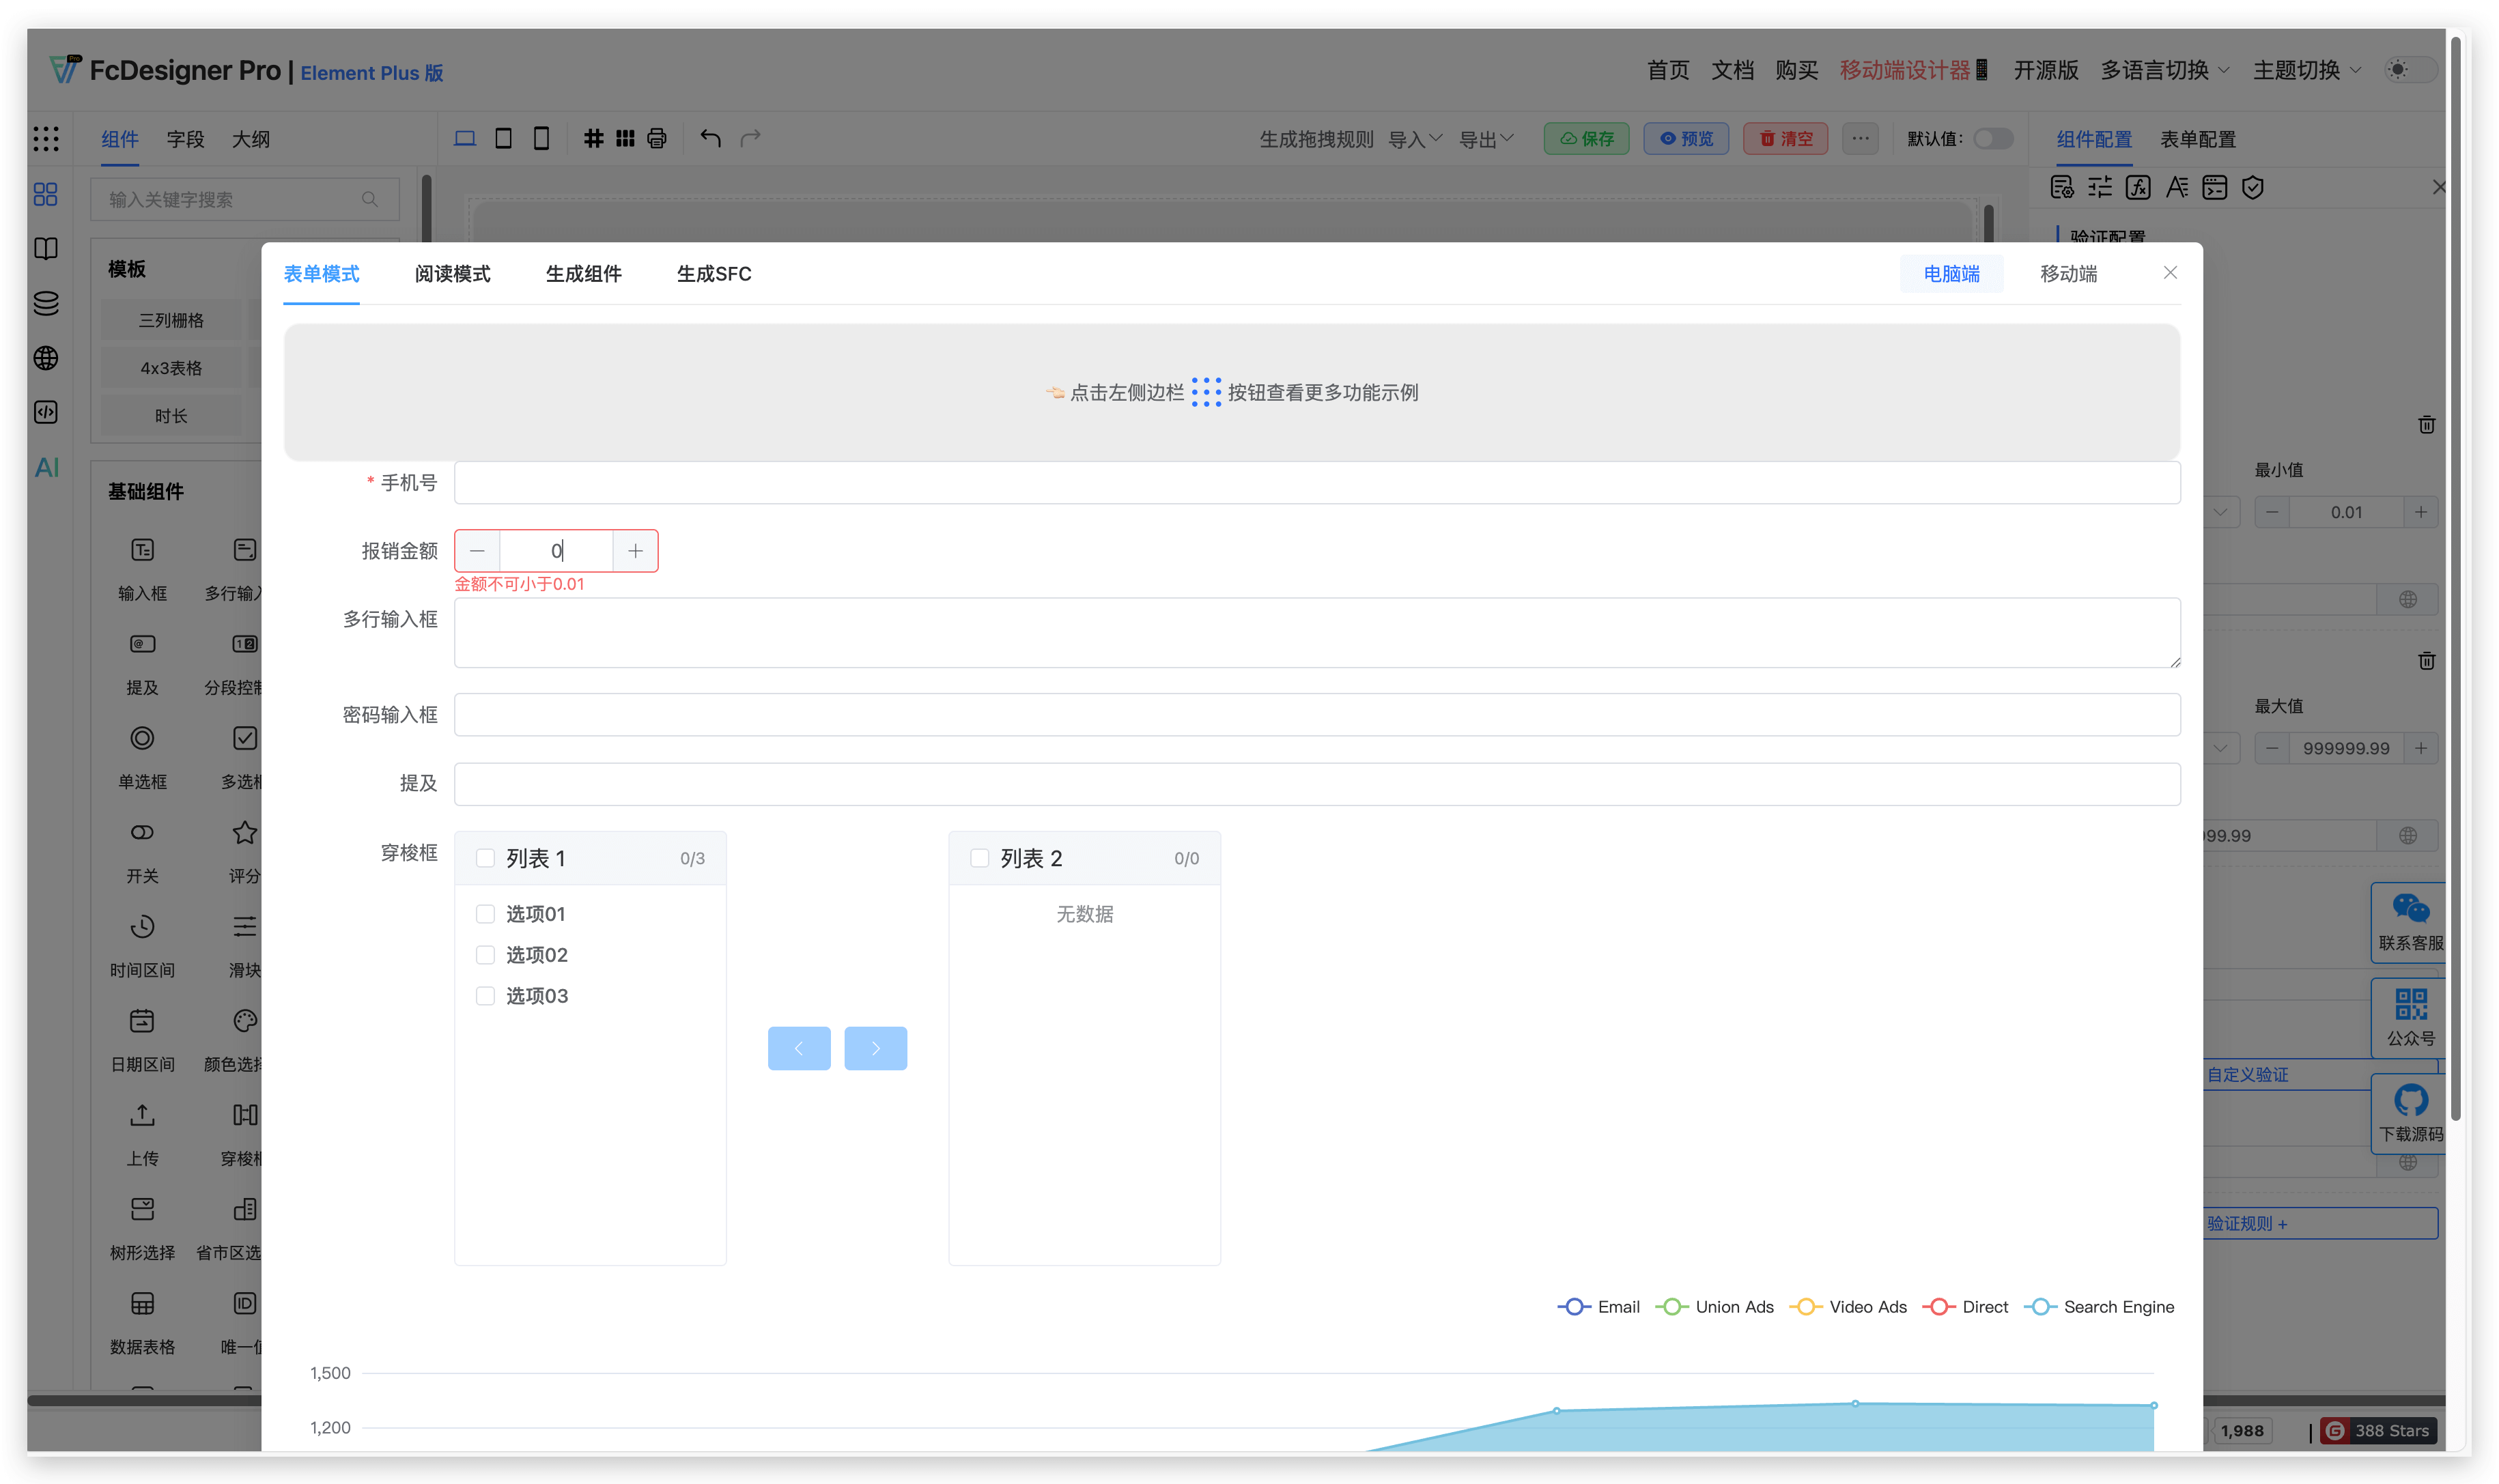
Task: Check the 列表 1 select-all checkbox
Action: click(485, 858)
